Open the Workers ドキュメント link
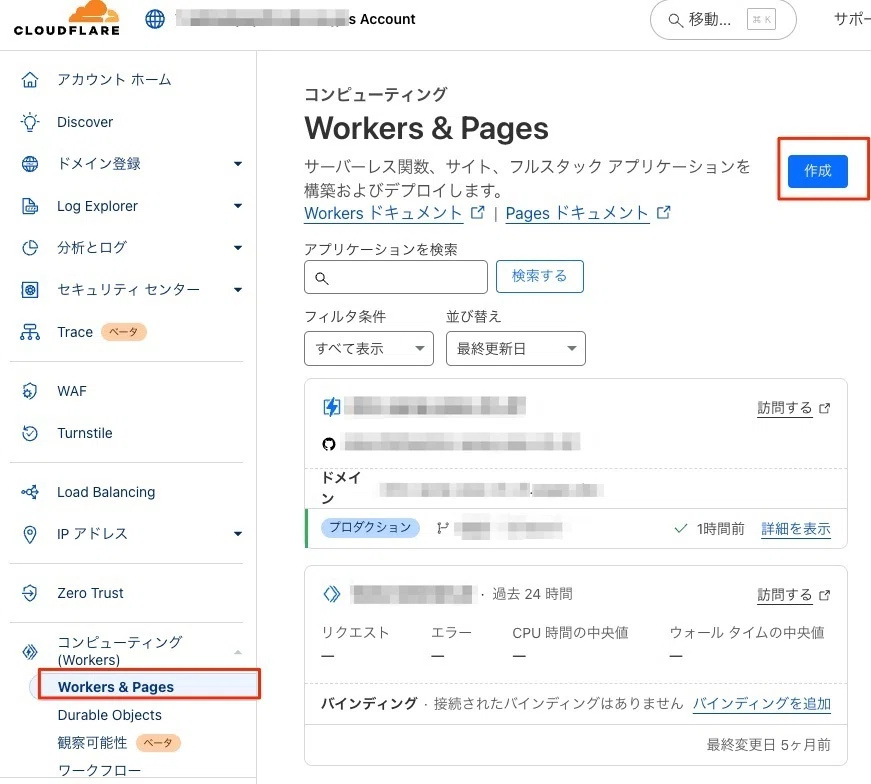This screenshot has width=871, height=784. (383, 213)
